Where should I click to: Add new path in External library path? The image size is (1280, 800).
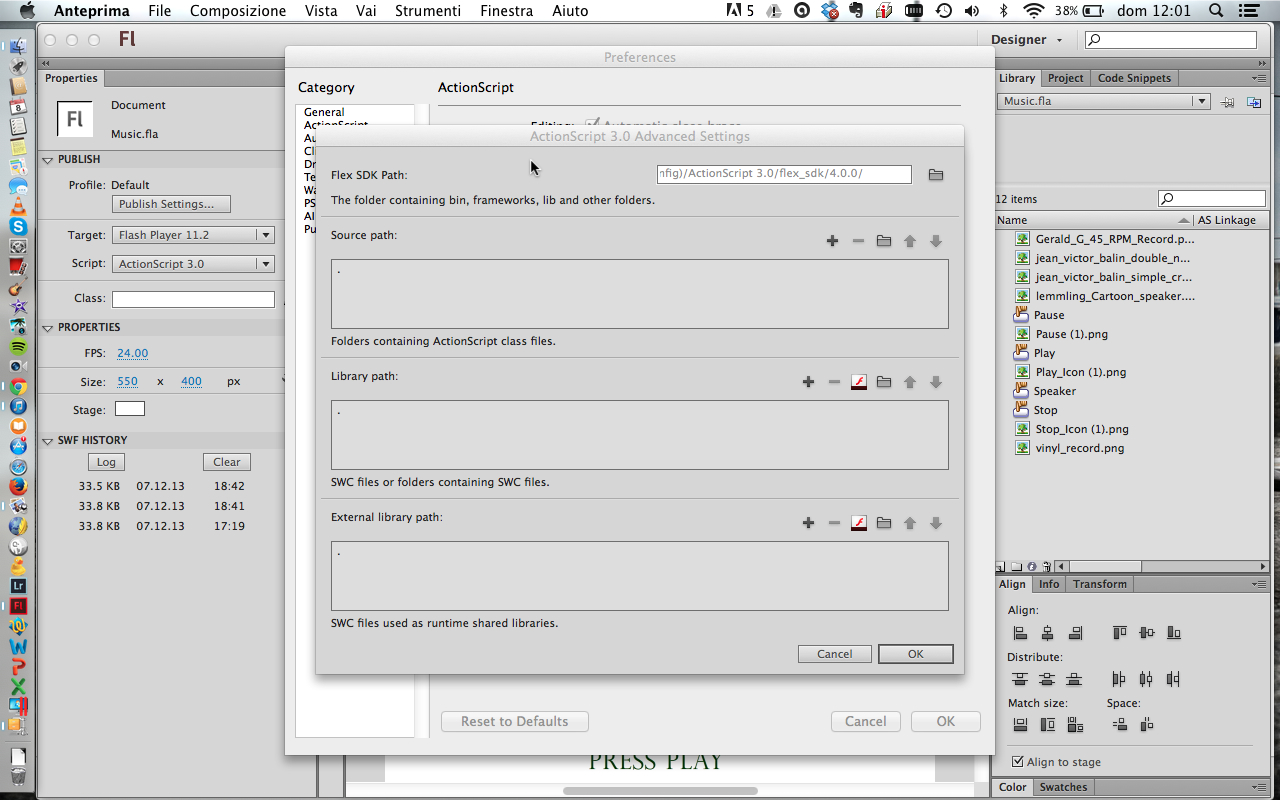pyautogui.click(x=808, y=523)
